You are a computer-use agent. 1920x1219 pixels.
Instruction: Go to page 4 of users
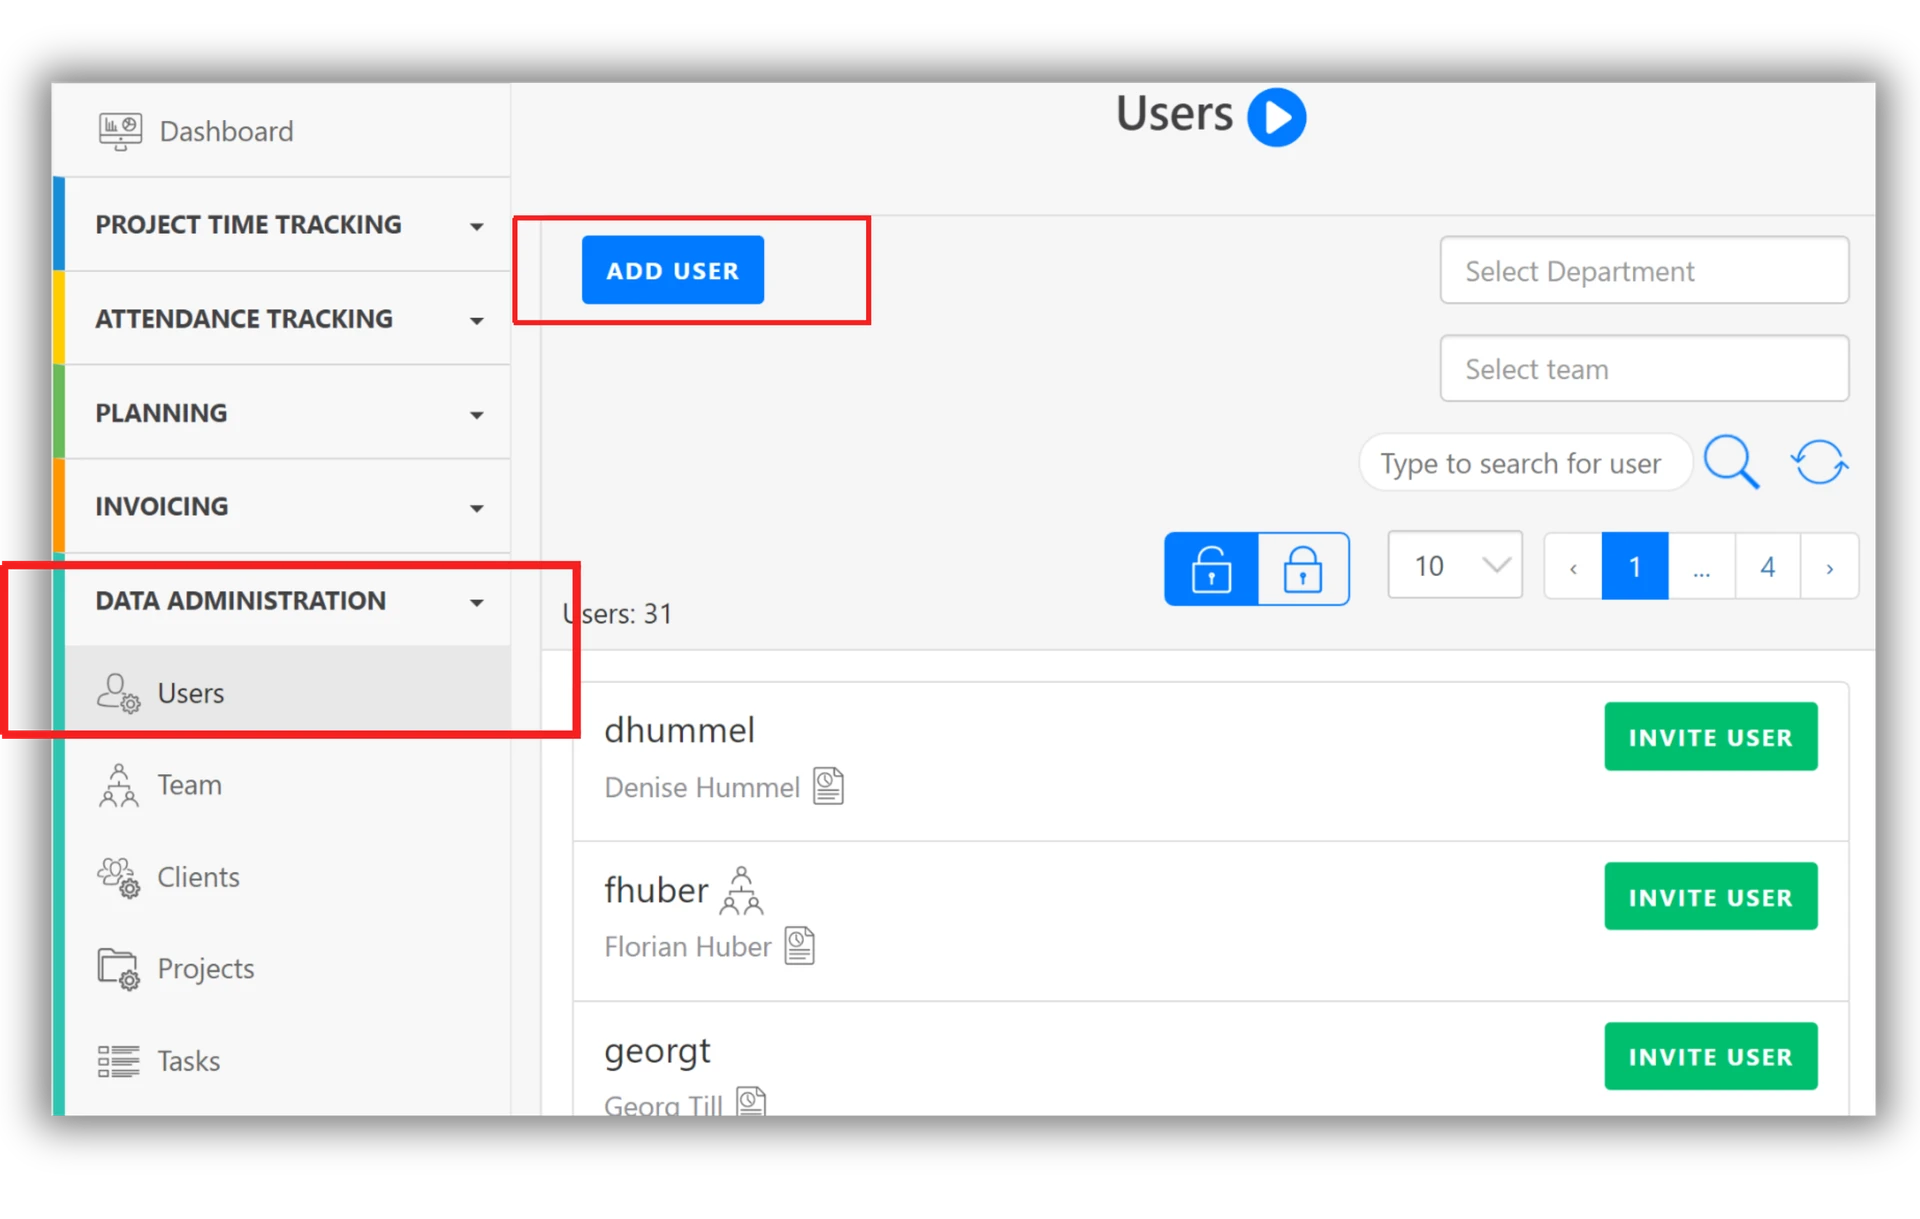(x=1767, y=567)
